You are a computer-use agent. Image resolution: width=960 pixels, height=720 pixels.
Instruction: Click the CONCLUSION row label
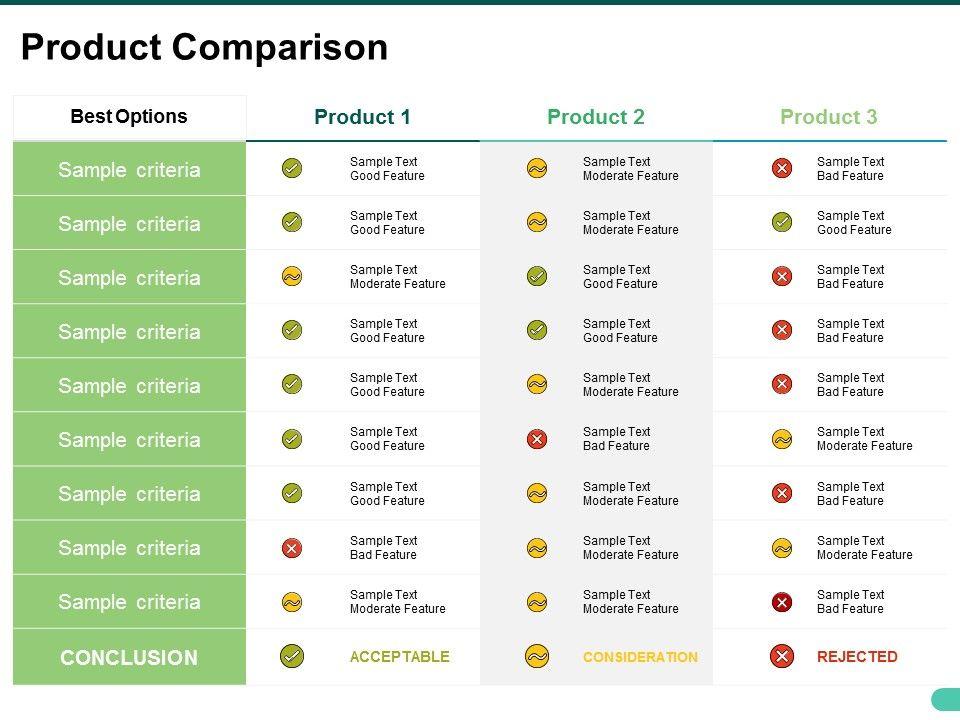click(x=129, y=658)
